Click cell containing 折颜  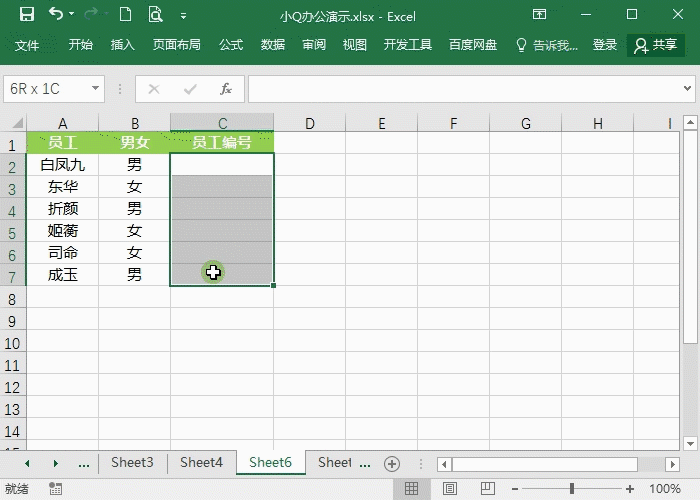[62, 208]
